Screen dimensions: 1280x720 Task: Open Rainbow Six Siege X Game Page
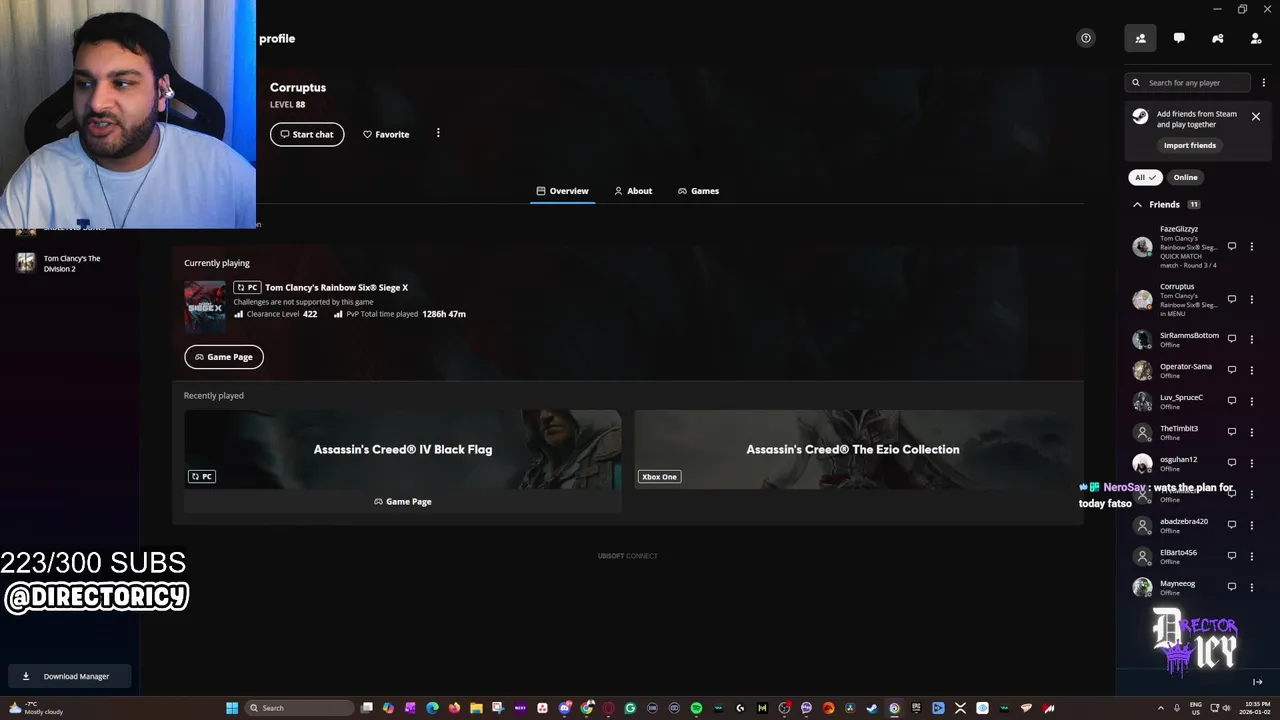click(x=224, y=357)
